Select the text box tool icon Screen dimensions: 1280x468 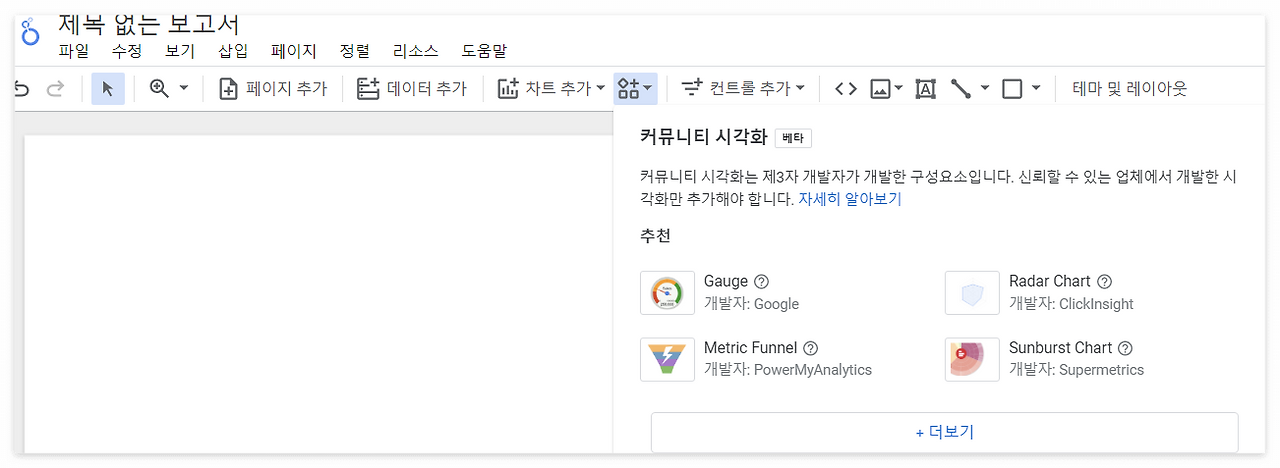[925, 89]
